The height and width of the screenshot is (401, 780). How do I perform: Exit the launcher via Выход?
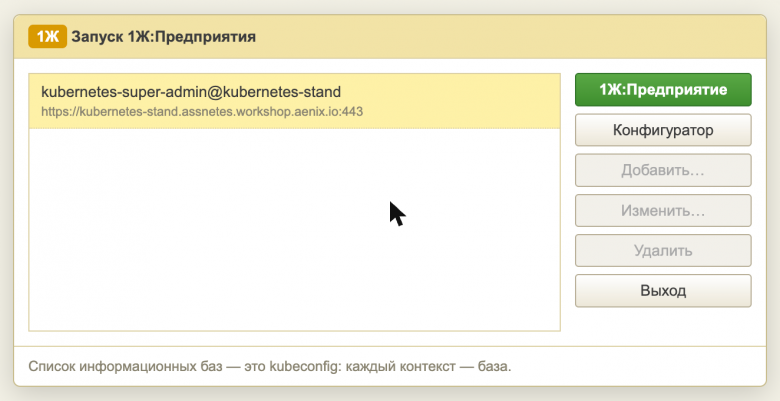(x=663, y=291)
